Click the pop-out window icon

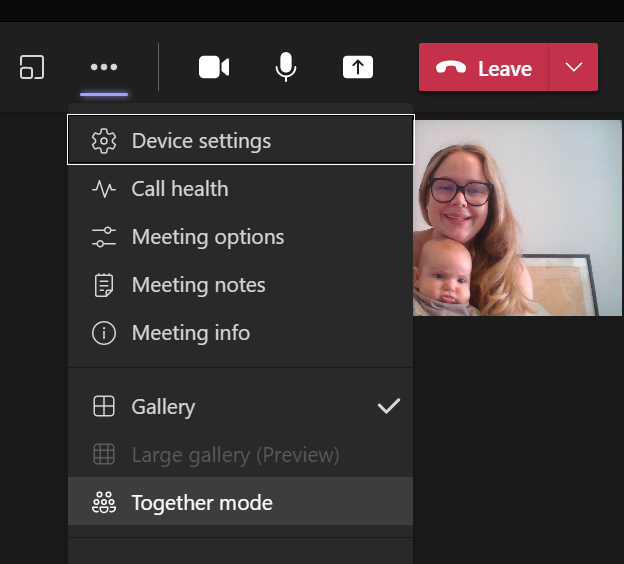pos(32,67)
